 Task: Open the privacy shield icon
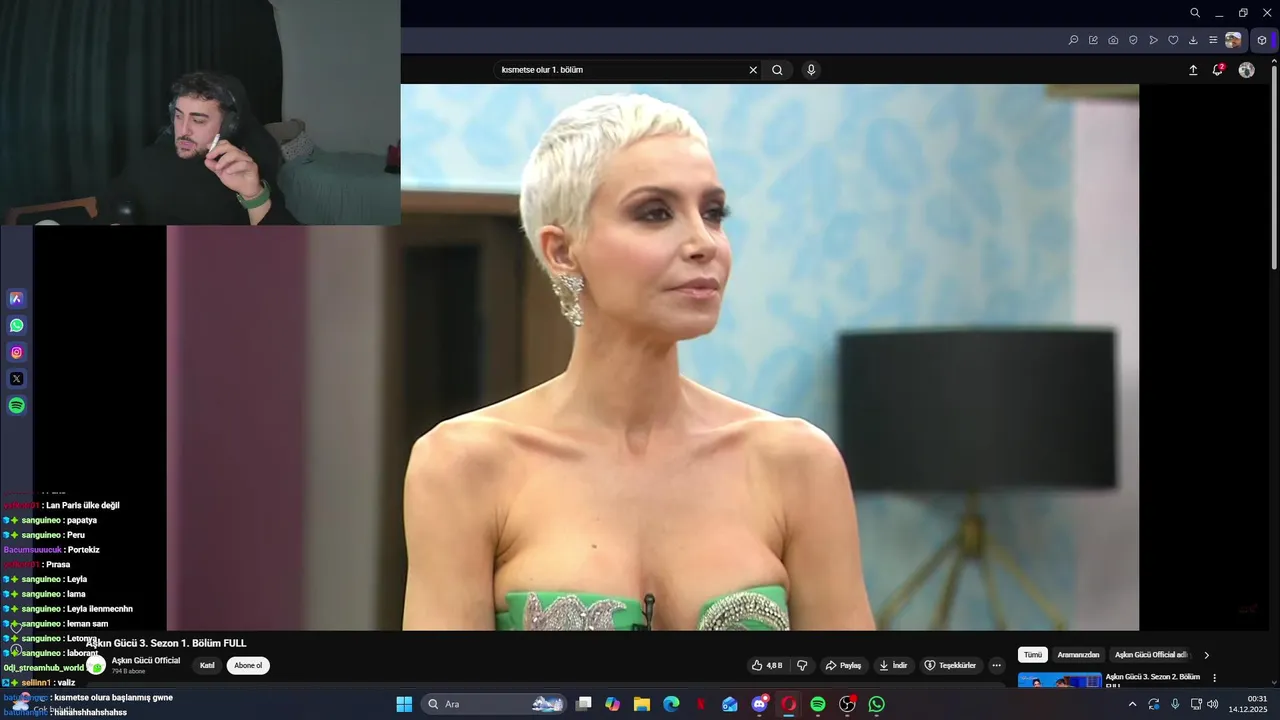coord(1133,40)
